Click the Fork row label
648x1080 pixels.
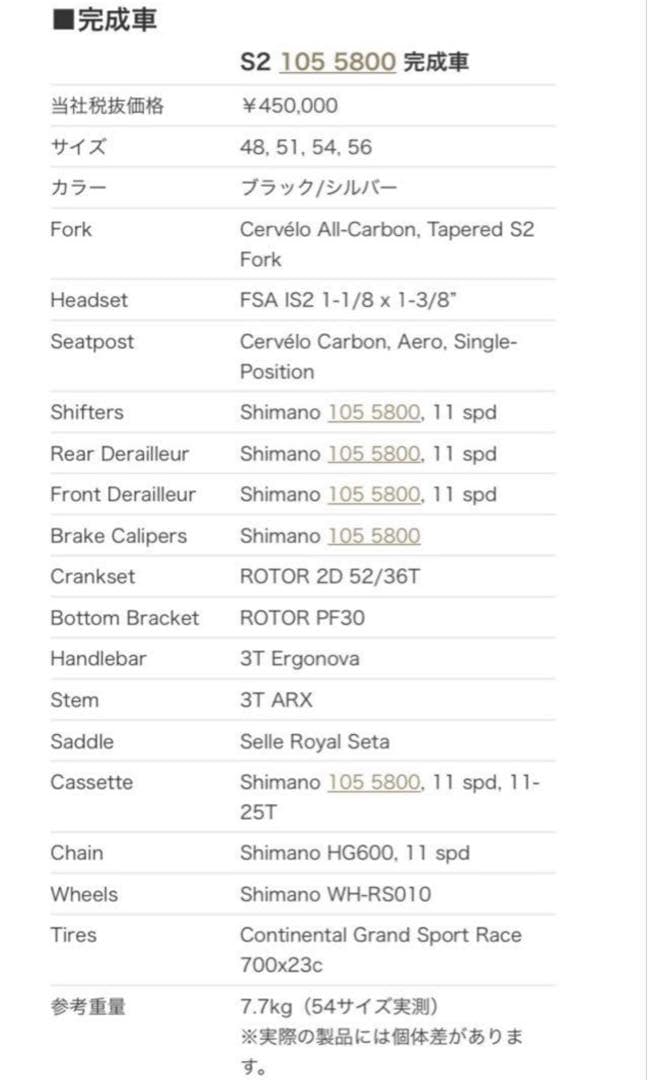coord(70,229)
